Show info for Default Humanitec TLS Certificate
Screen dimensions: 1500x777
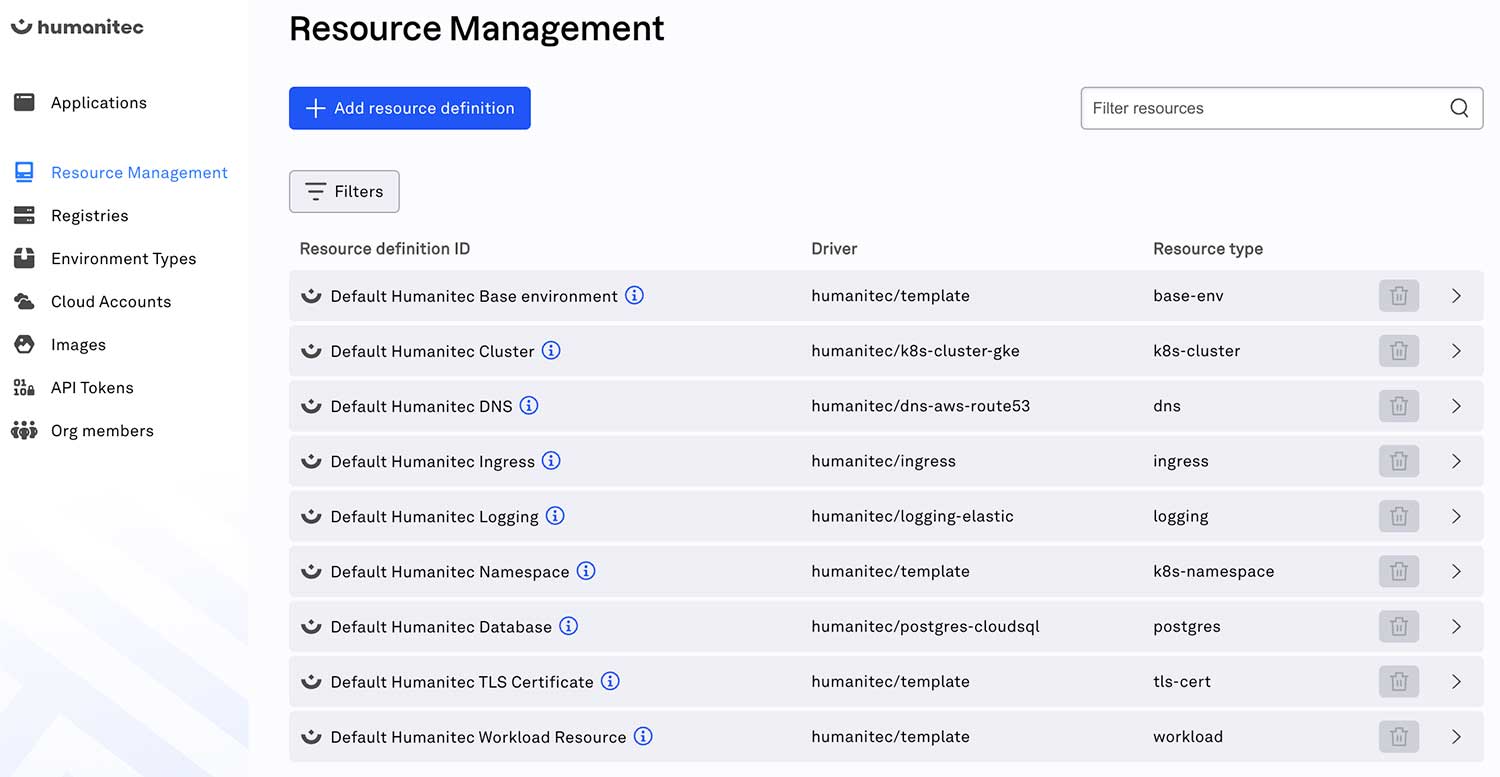pos(610,680)
